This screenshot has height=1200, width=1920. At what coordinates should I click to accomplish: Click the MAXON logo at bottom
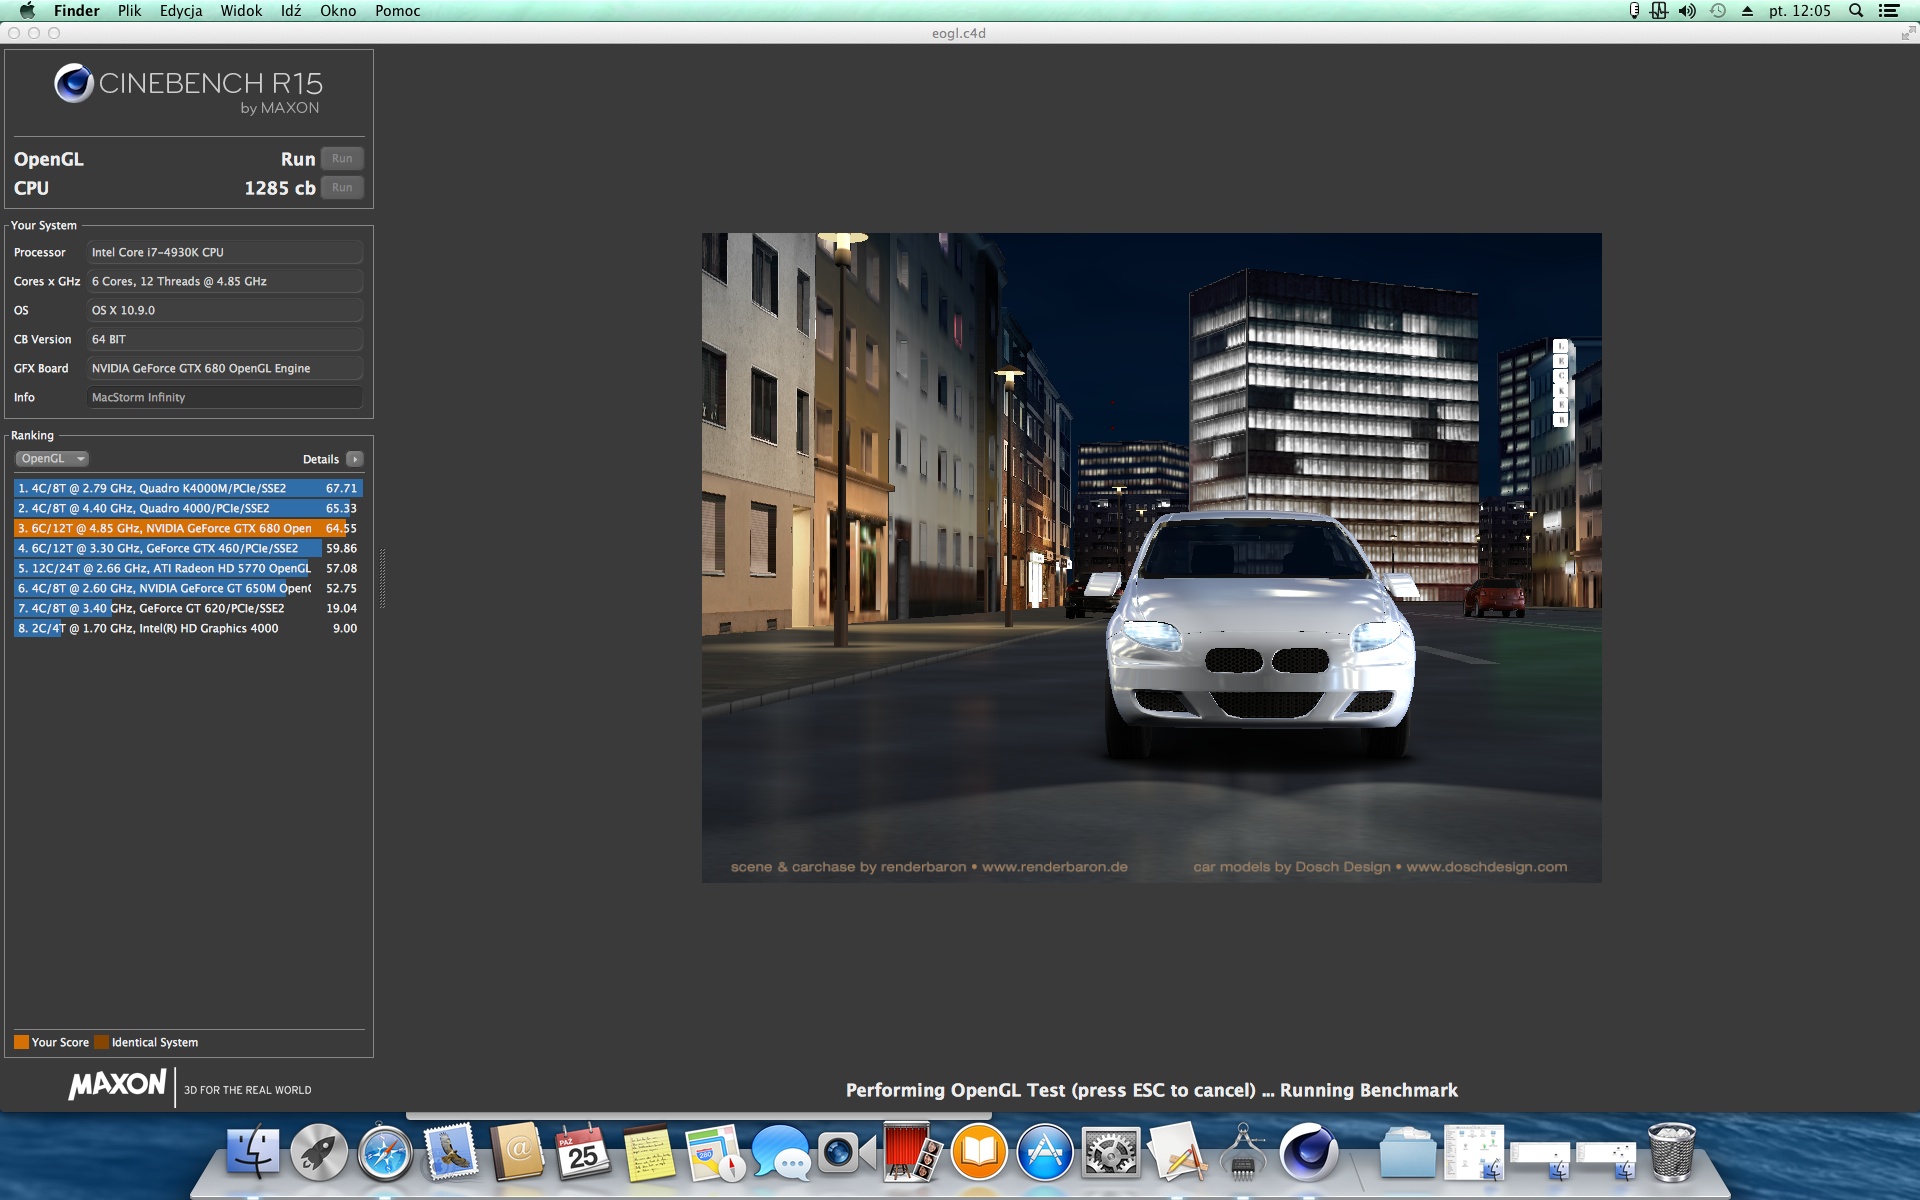point(117,1085)
